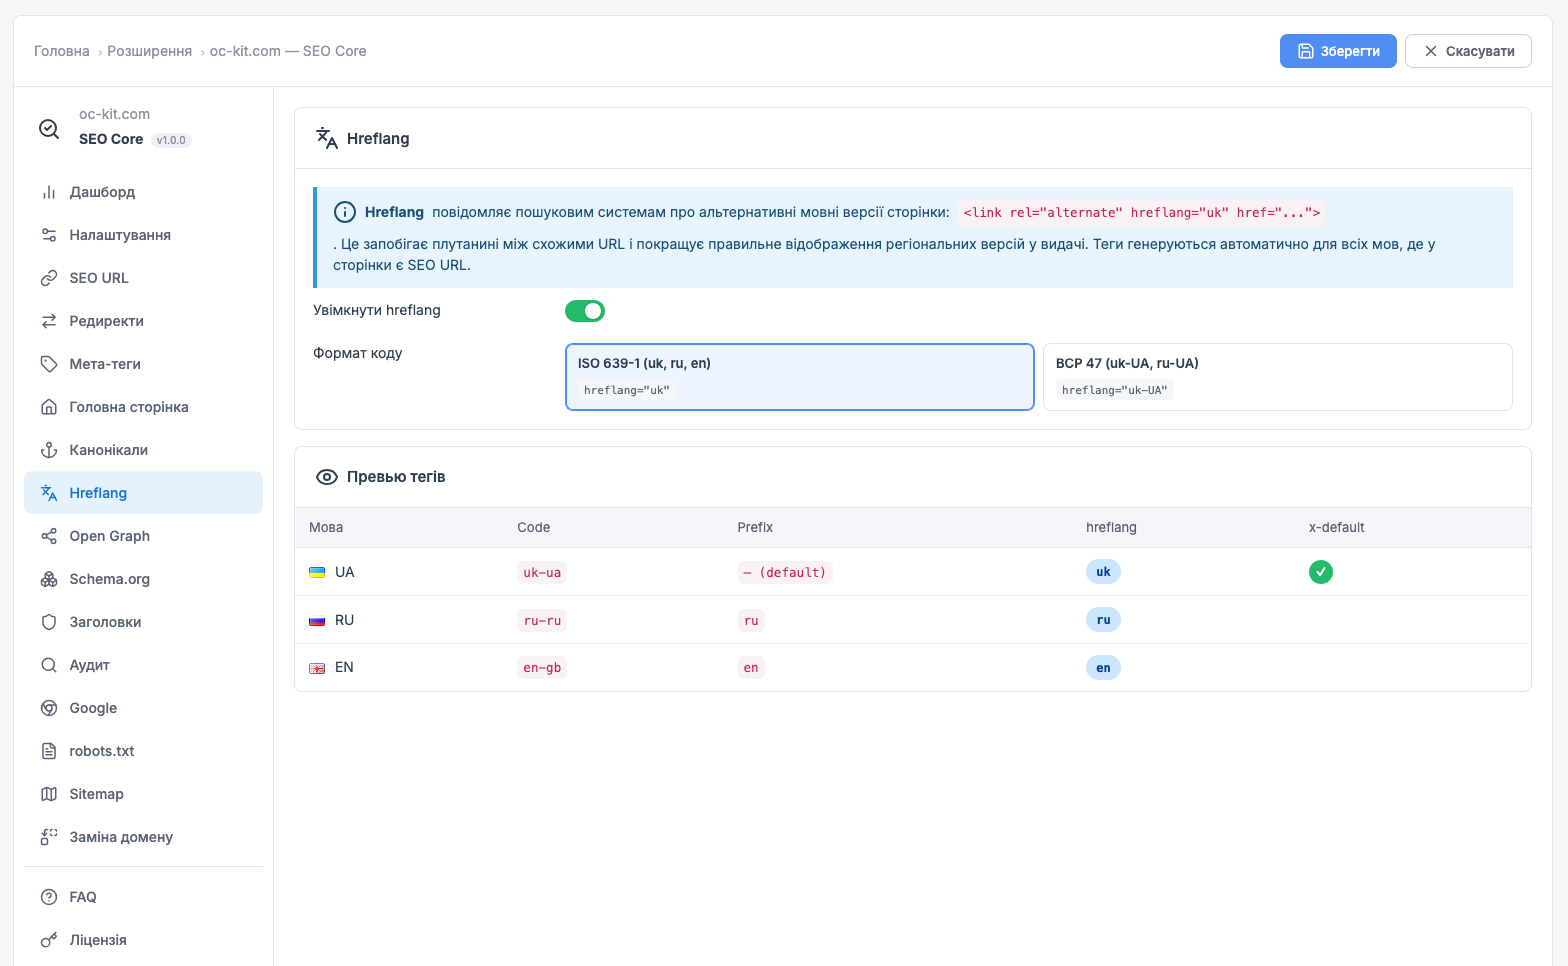Click the green x-default checkmark for UA
1568x966 pixels.
1321,572
